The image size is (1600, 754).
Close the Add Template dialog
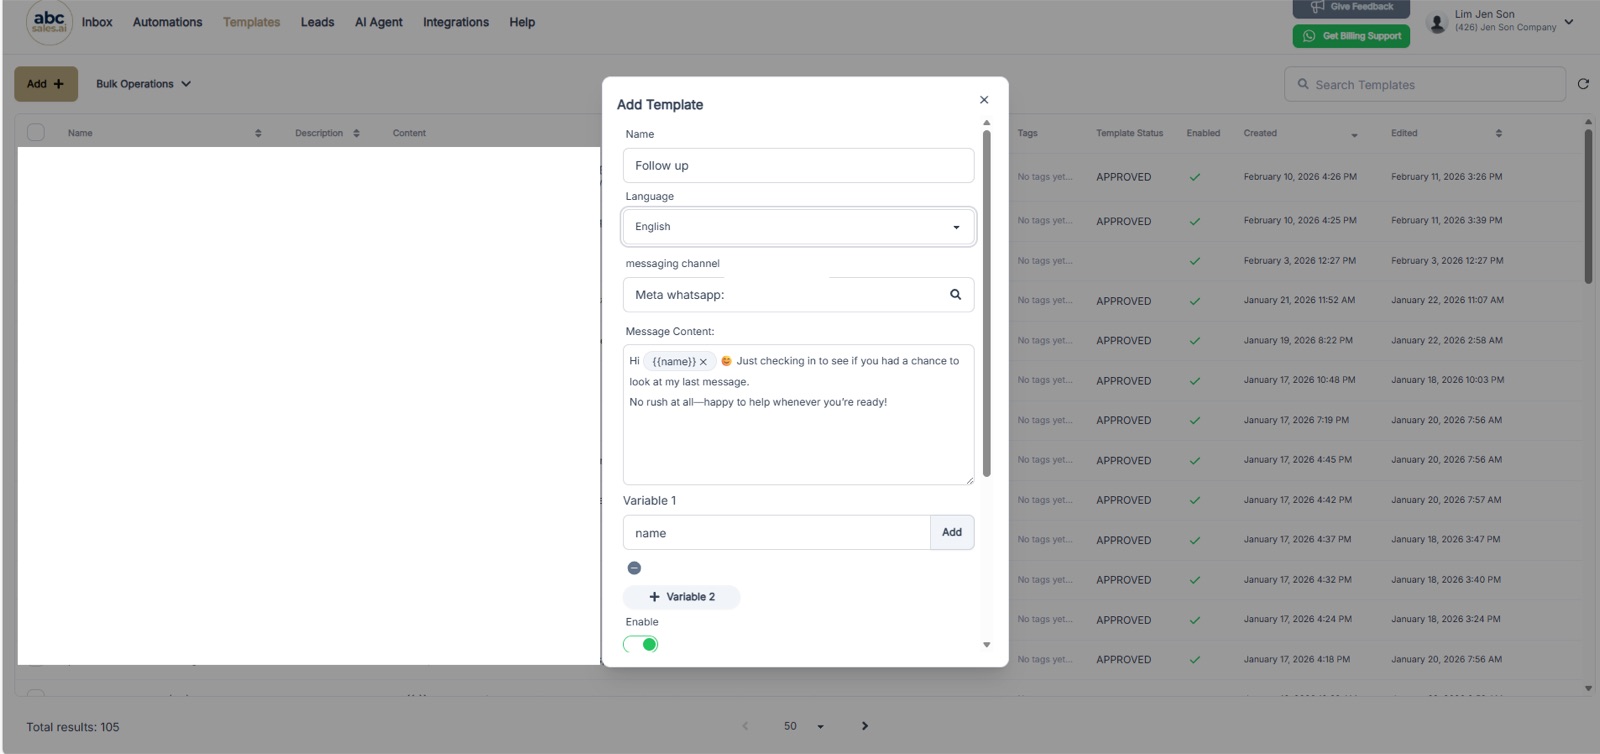(x=984, y=100)
